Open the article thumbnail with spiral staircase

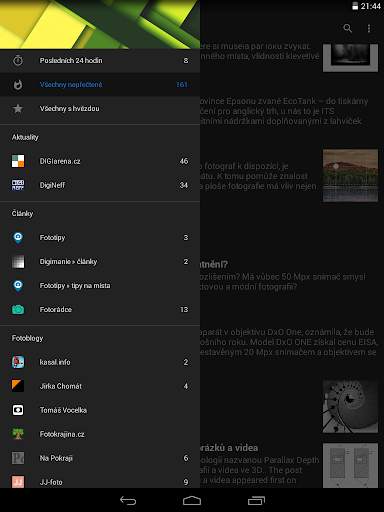coord(350,406)
